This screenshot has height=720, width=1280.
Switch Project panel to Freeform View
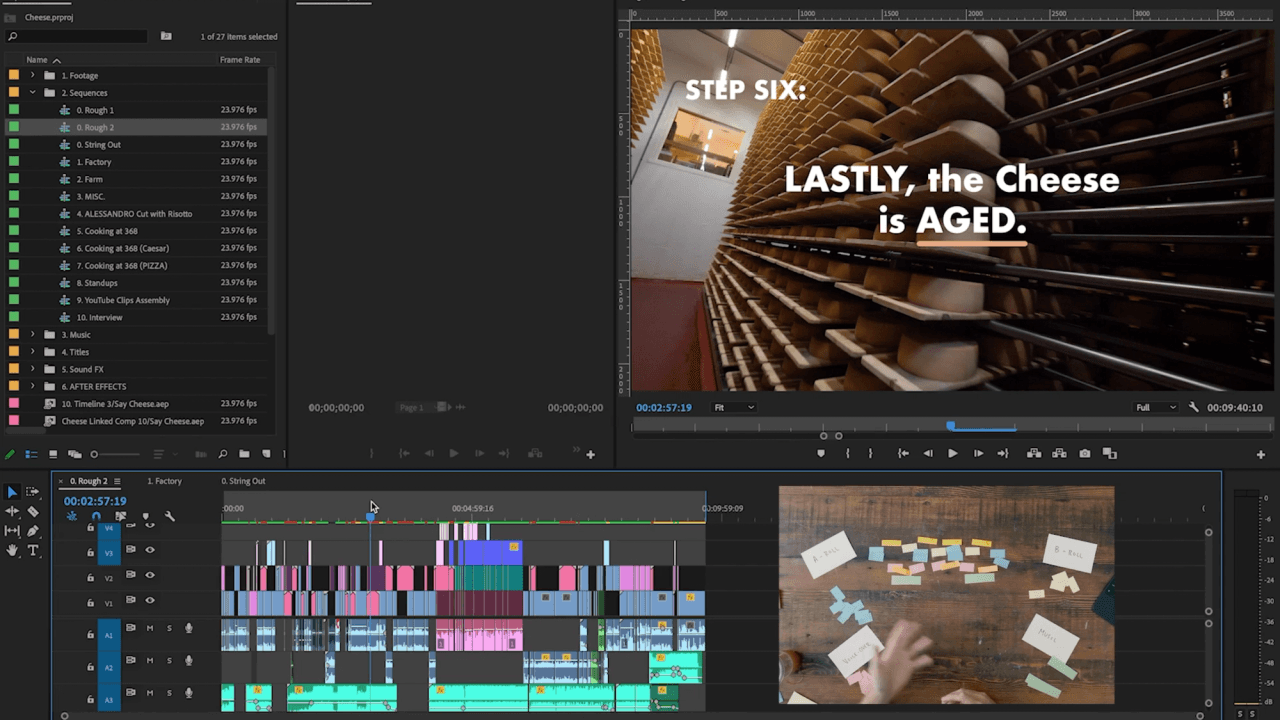coord(75,454)
